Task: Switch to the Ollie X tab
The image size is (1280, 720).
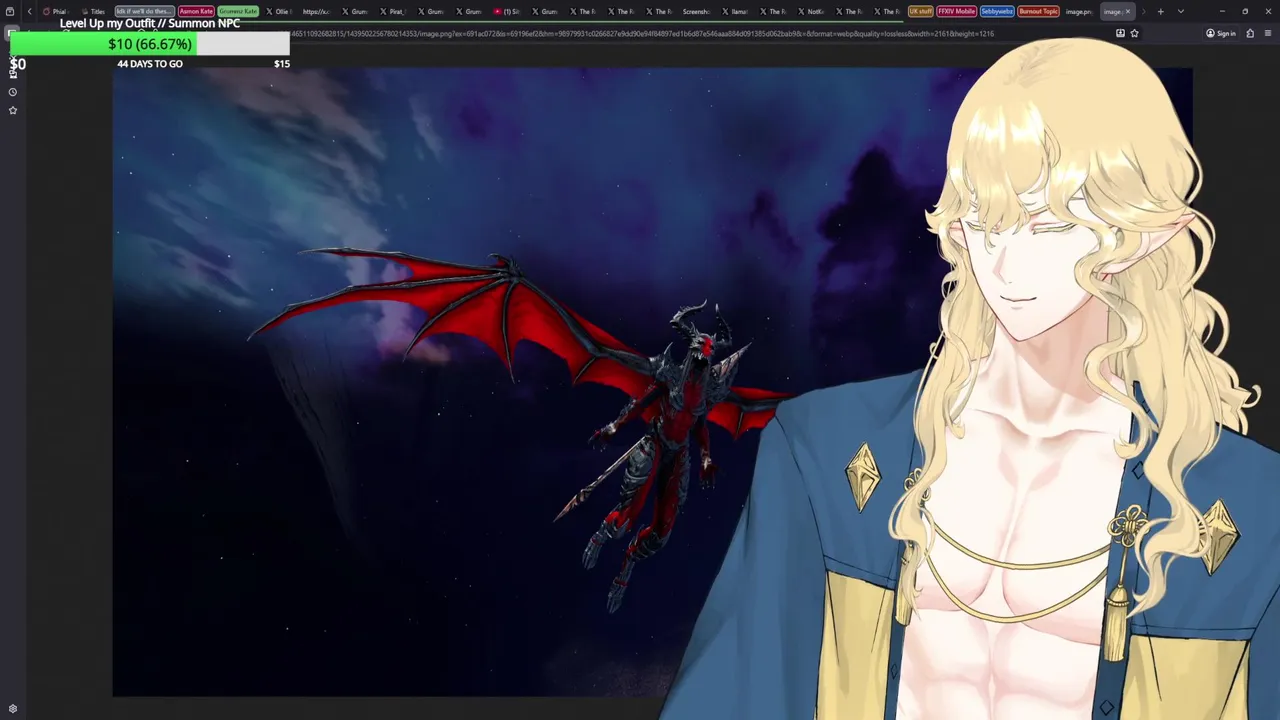Action: 278,11
